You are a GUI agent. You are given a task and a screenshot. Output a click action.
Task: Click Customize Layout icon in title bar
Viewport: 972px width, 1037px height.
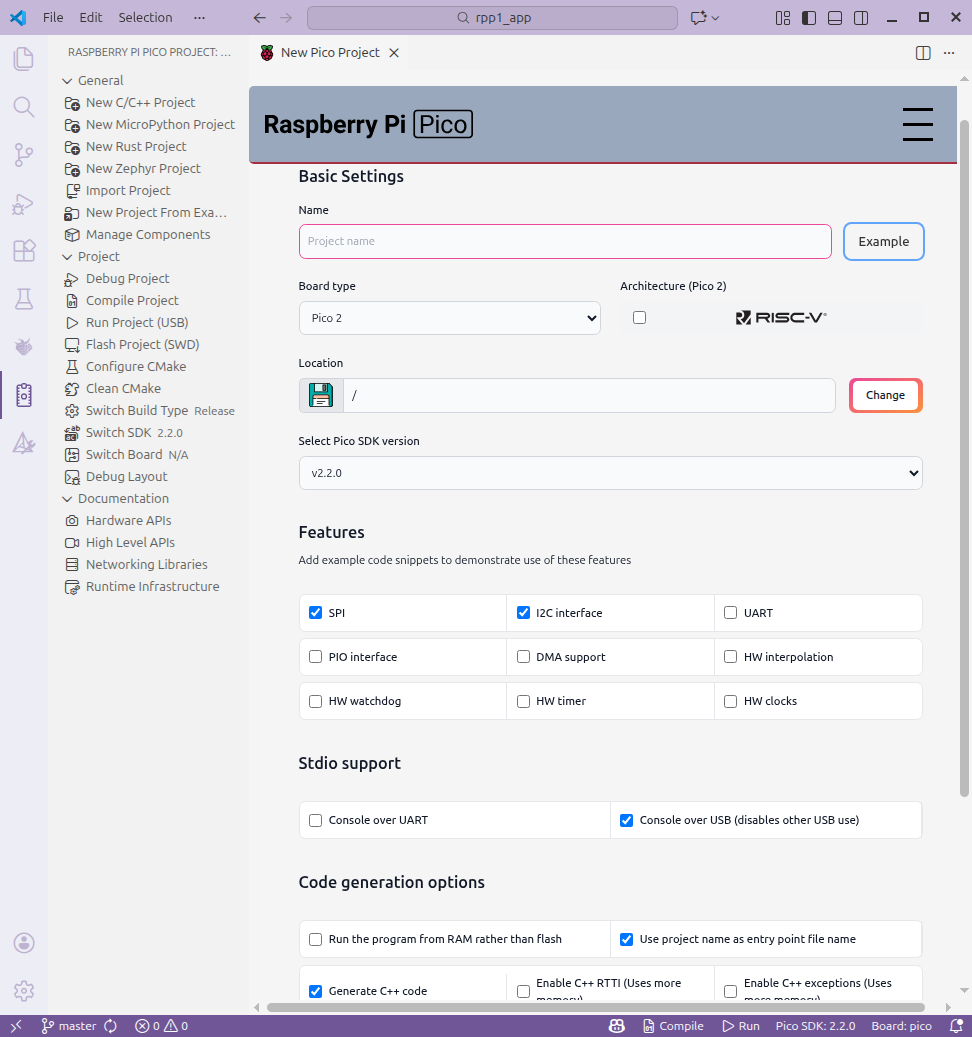click(783, 18)
